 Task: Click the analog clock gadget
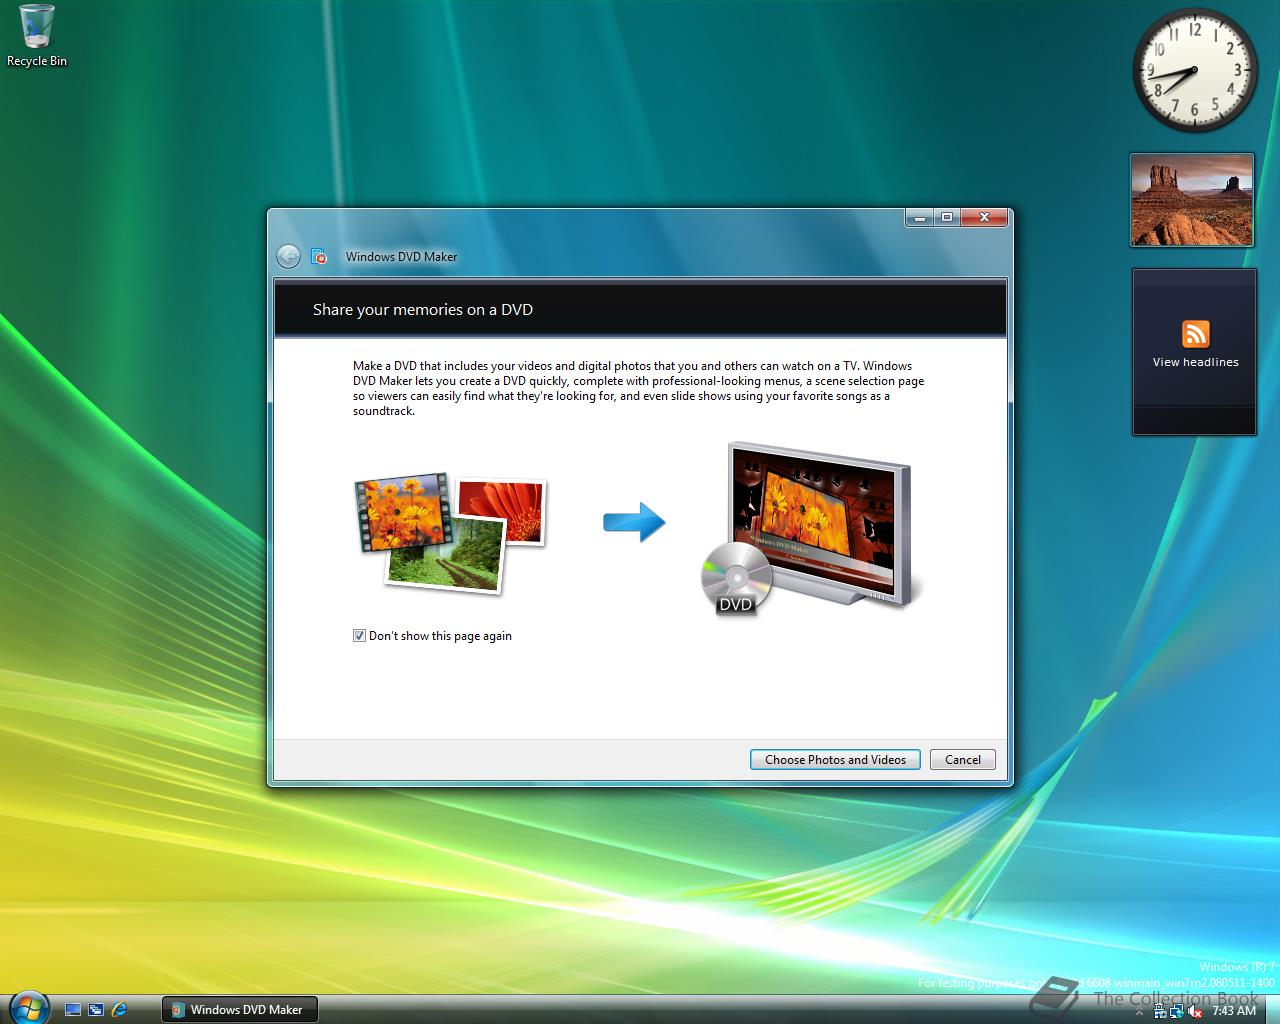click(x=1195, y=70)
